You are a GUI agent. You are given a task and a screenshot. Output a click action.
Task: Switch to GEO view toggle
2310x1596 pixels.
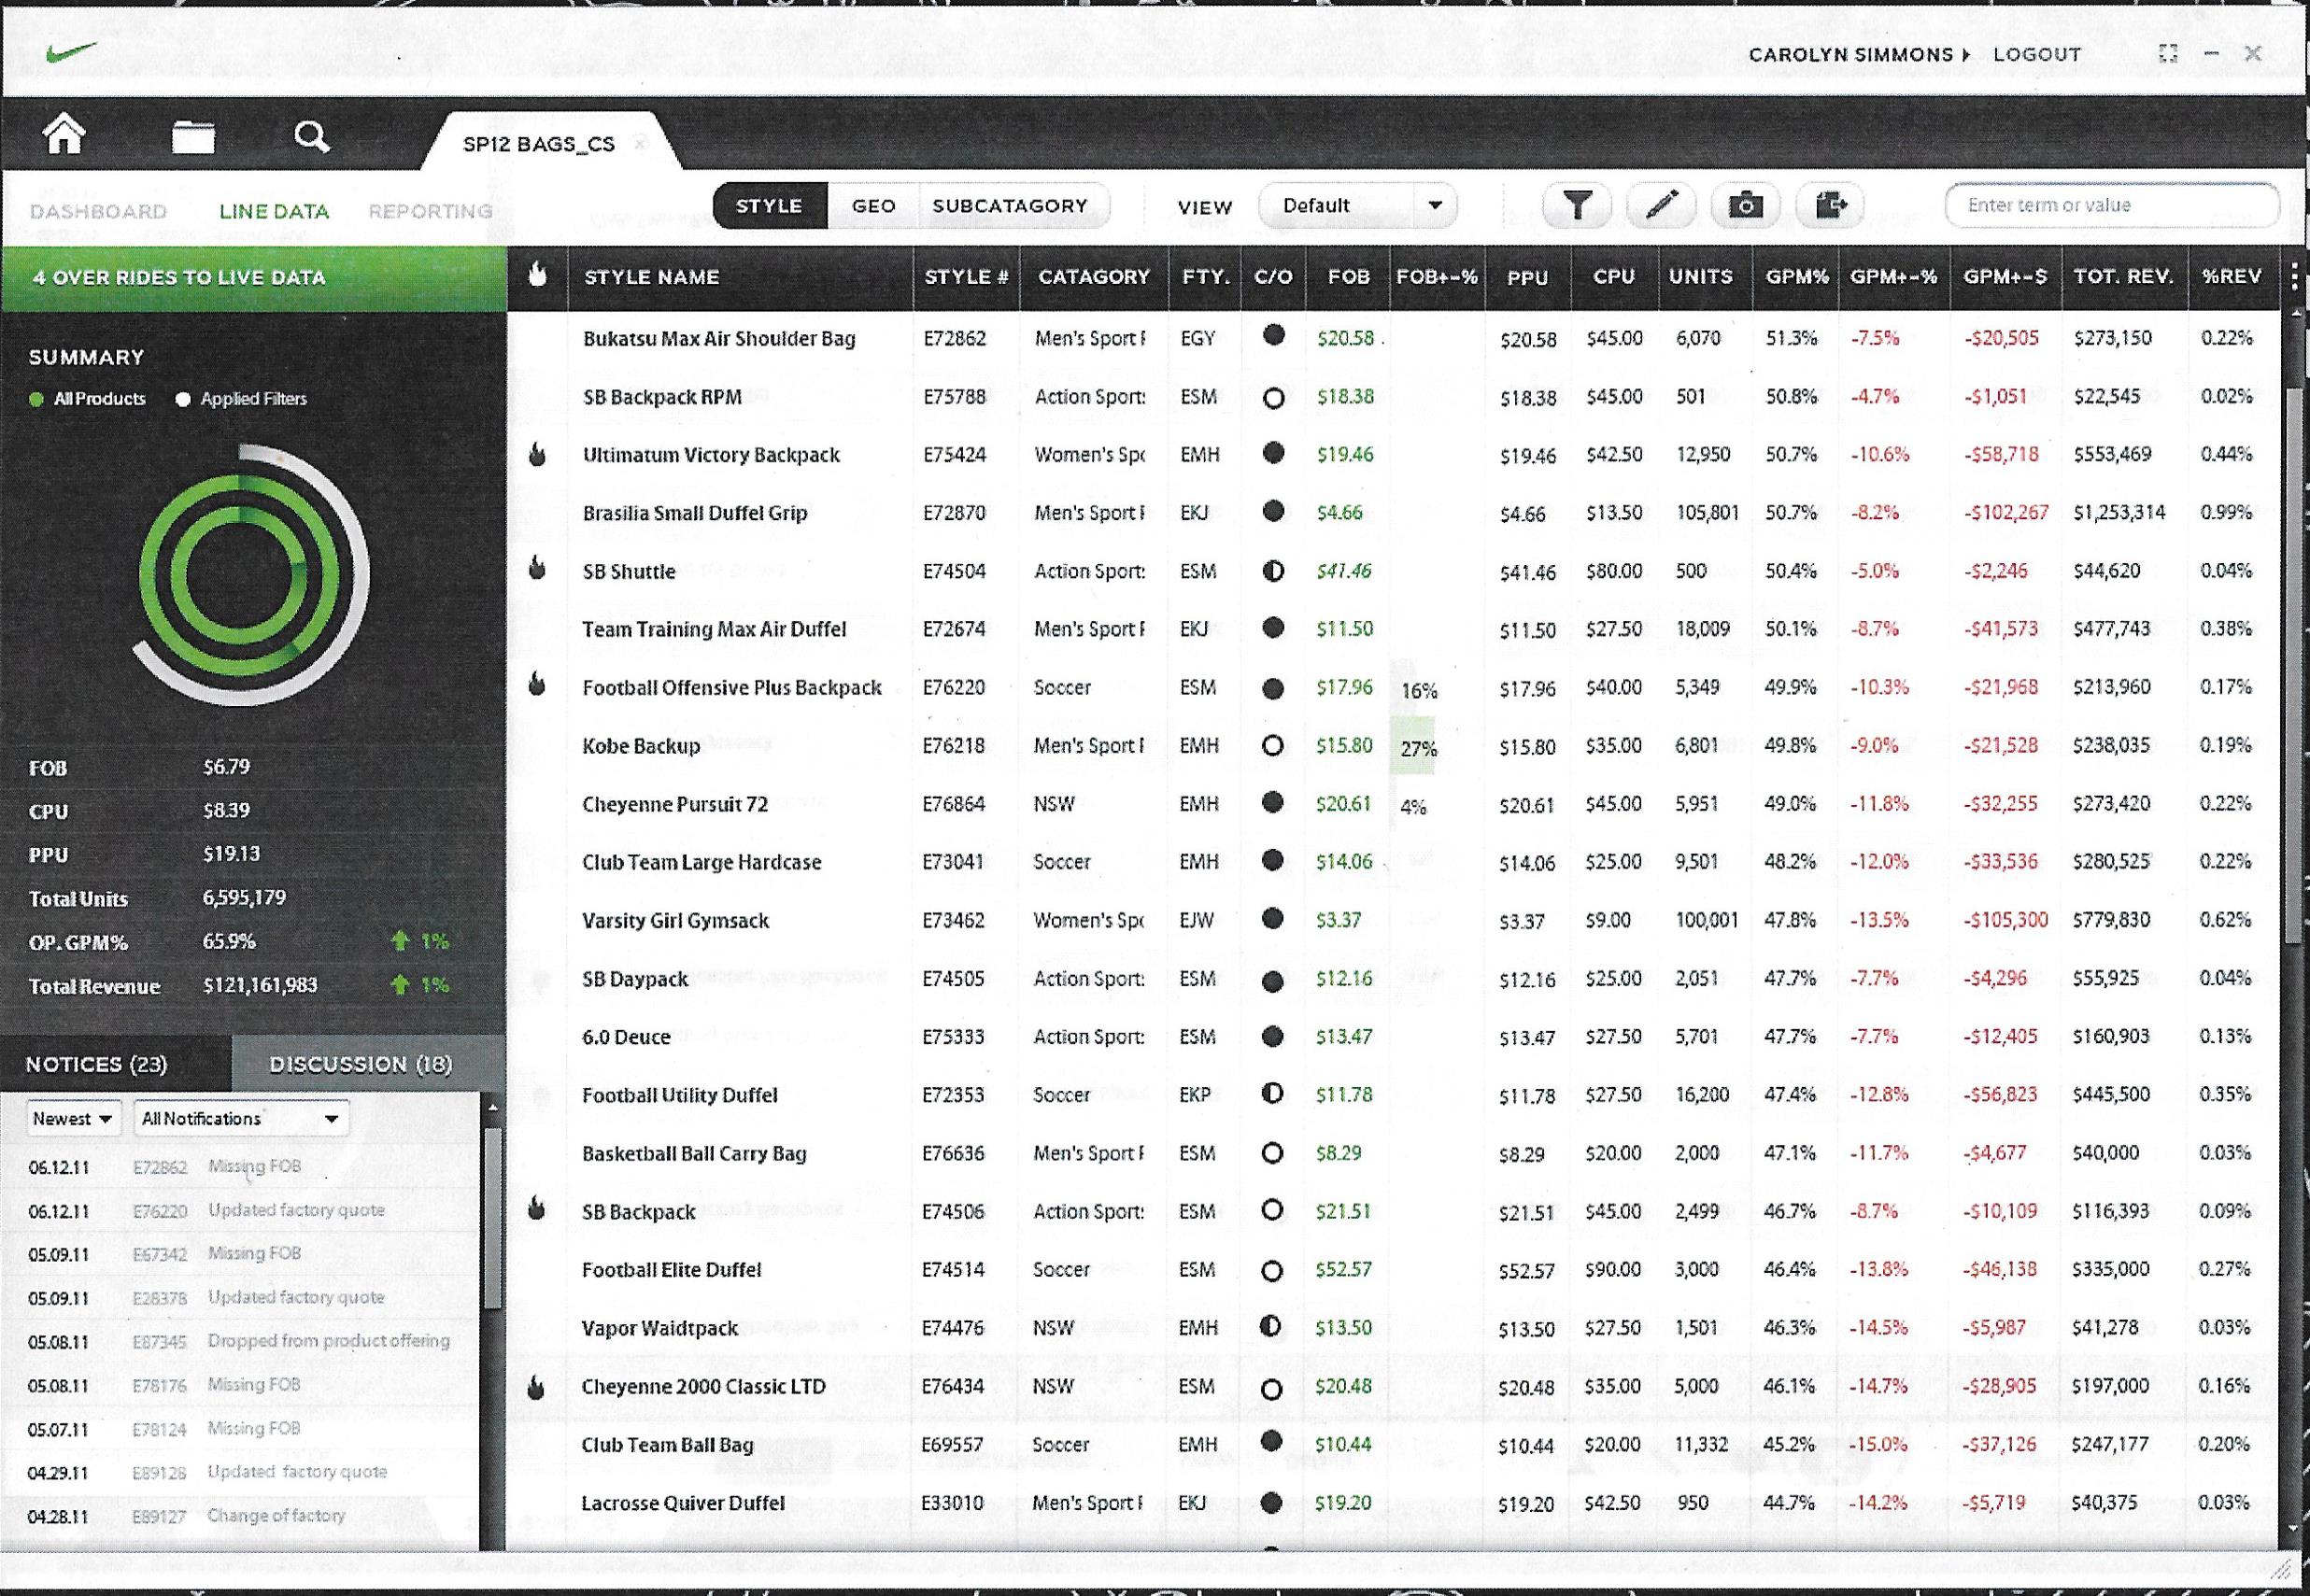pyautogui.click(x=873, y=206)
